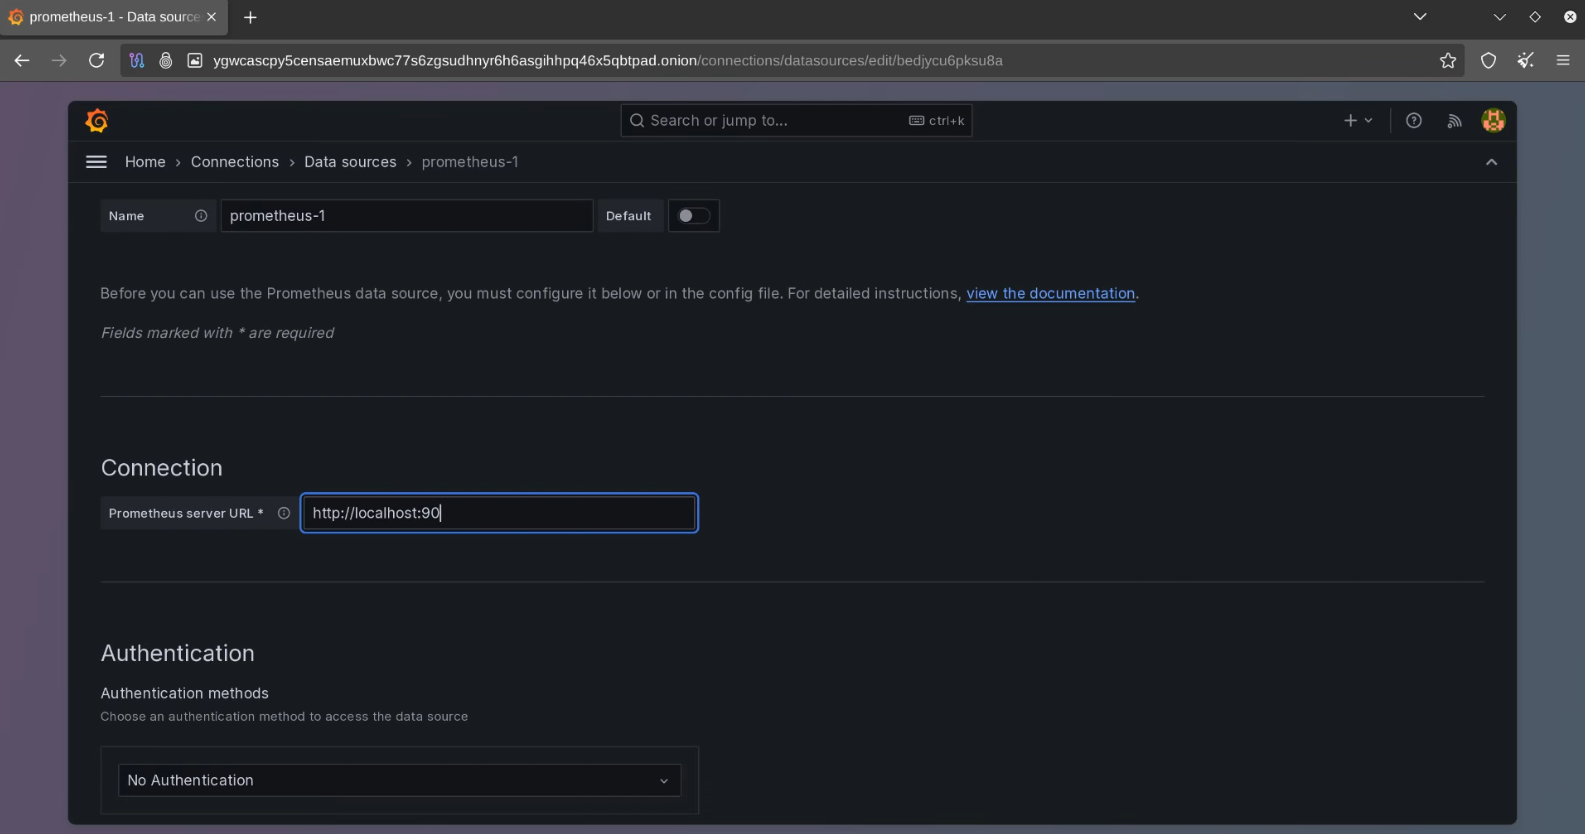
Task: Click the browser address bar URL
Action: click(x=608, y=61)
